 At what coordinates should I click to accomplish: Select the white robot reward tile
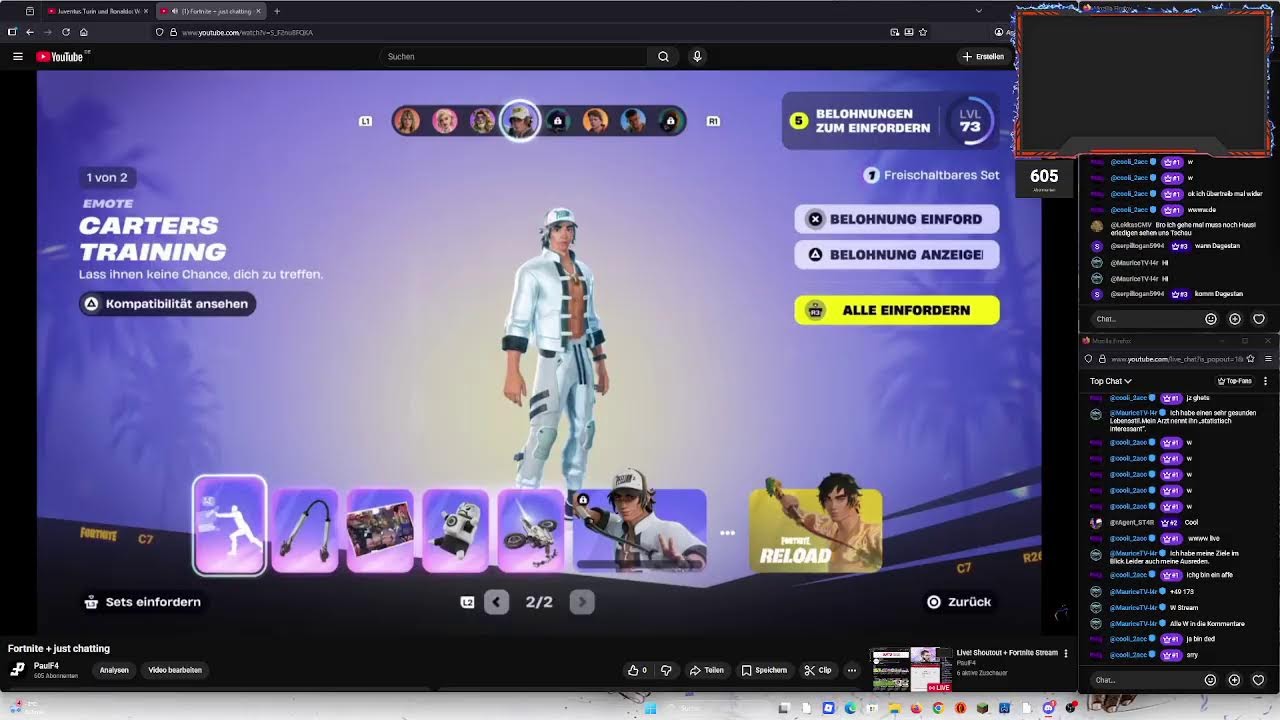455,530
